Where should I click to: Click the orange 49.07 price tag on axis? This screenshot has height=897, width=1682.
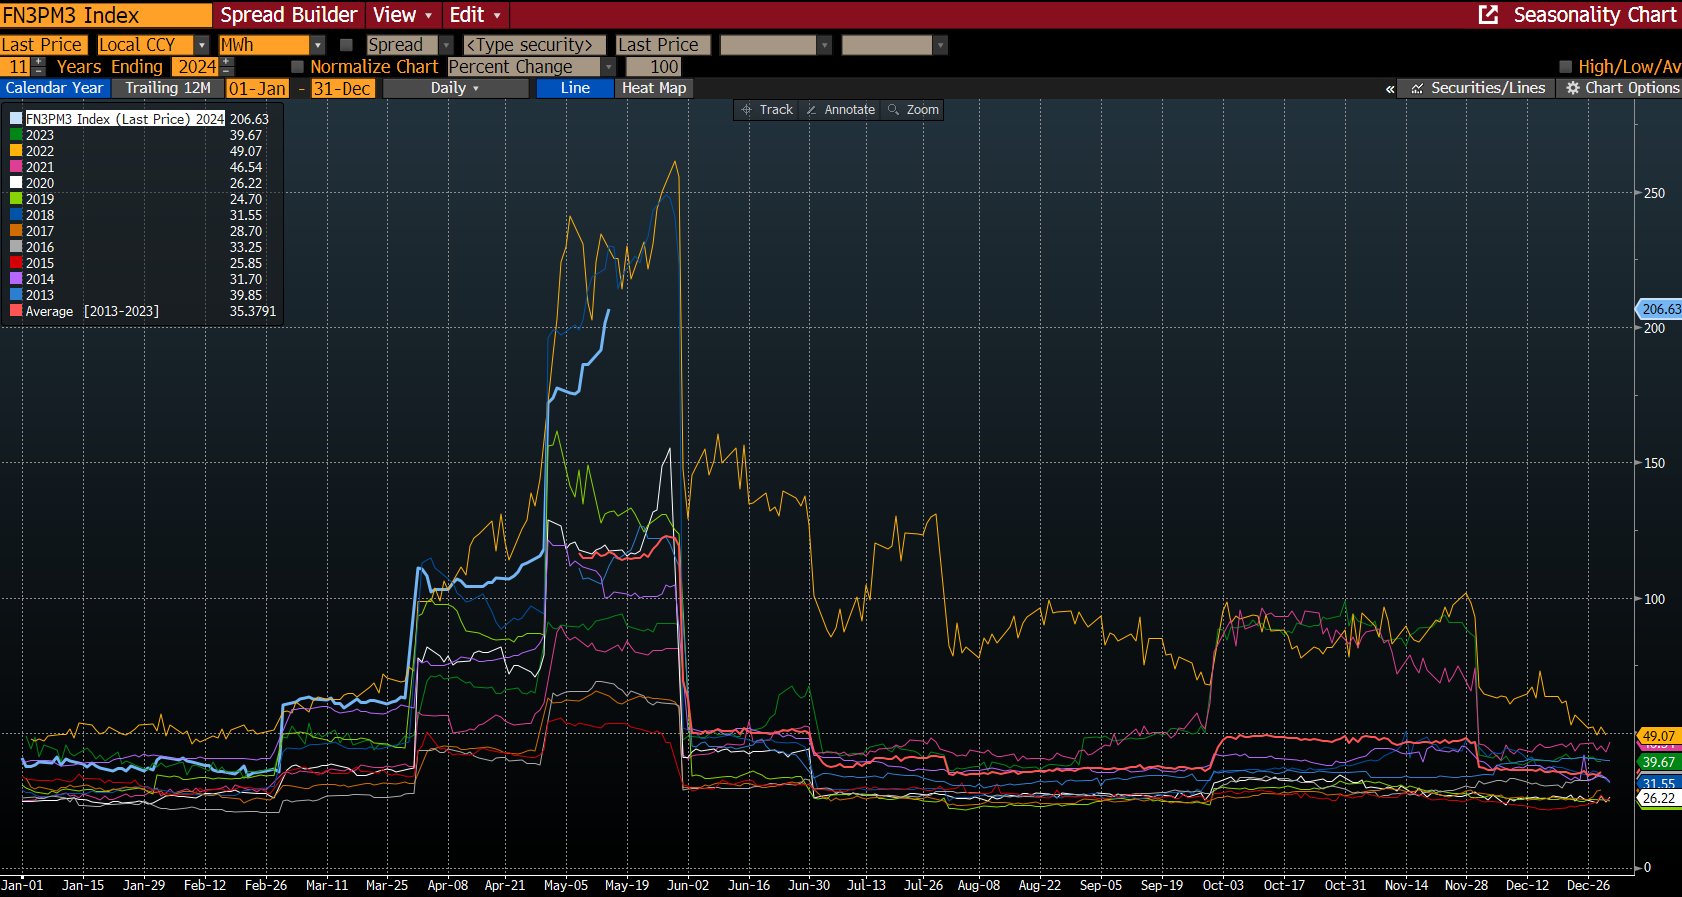(x=1658, y=736)
